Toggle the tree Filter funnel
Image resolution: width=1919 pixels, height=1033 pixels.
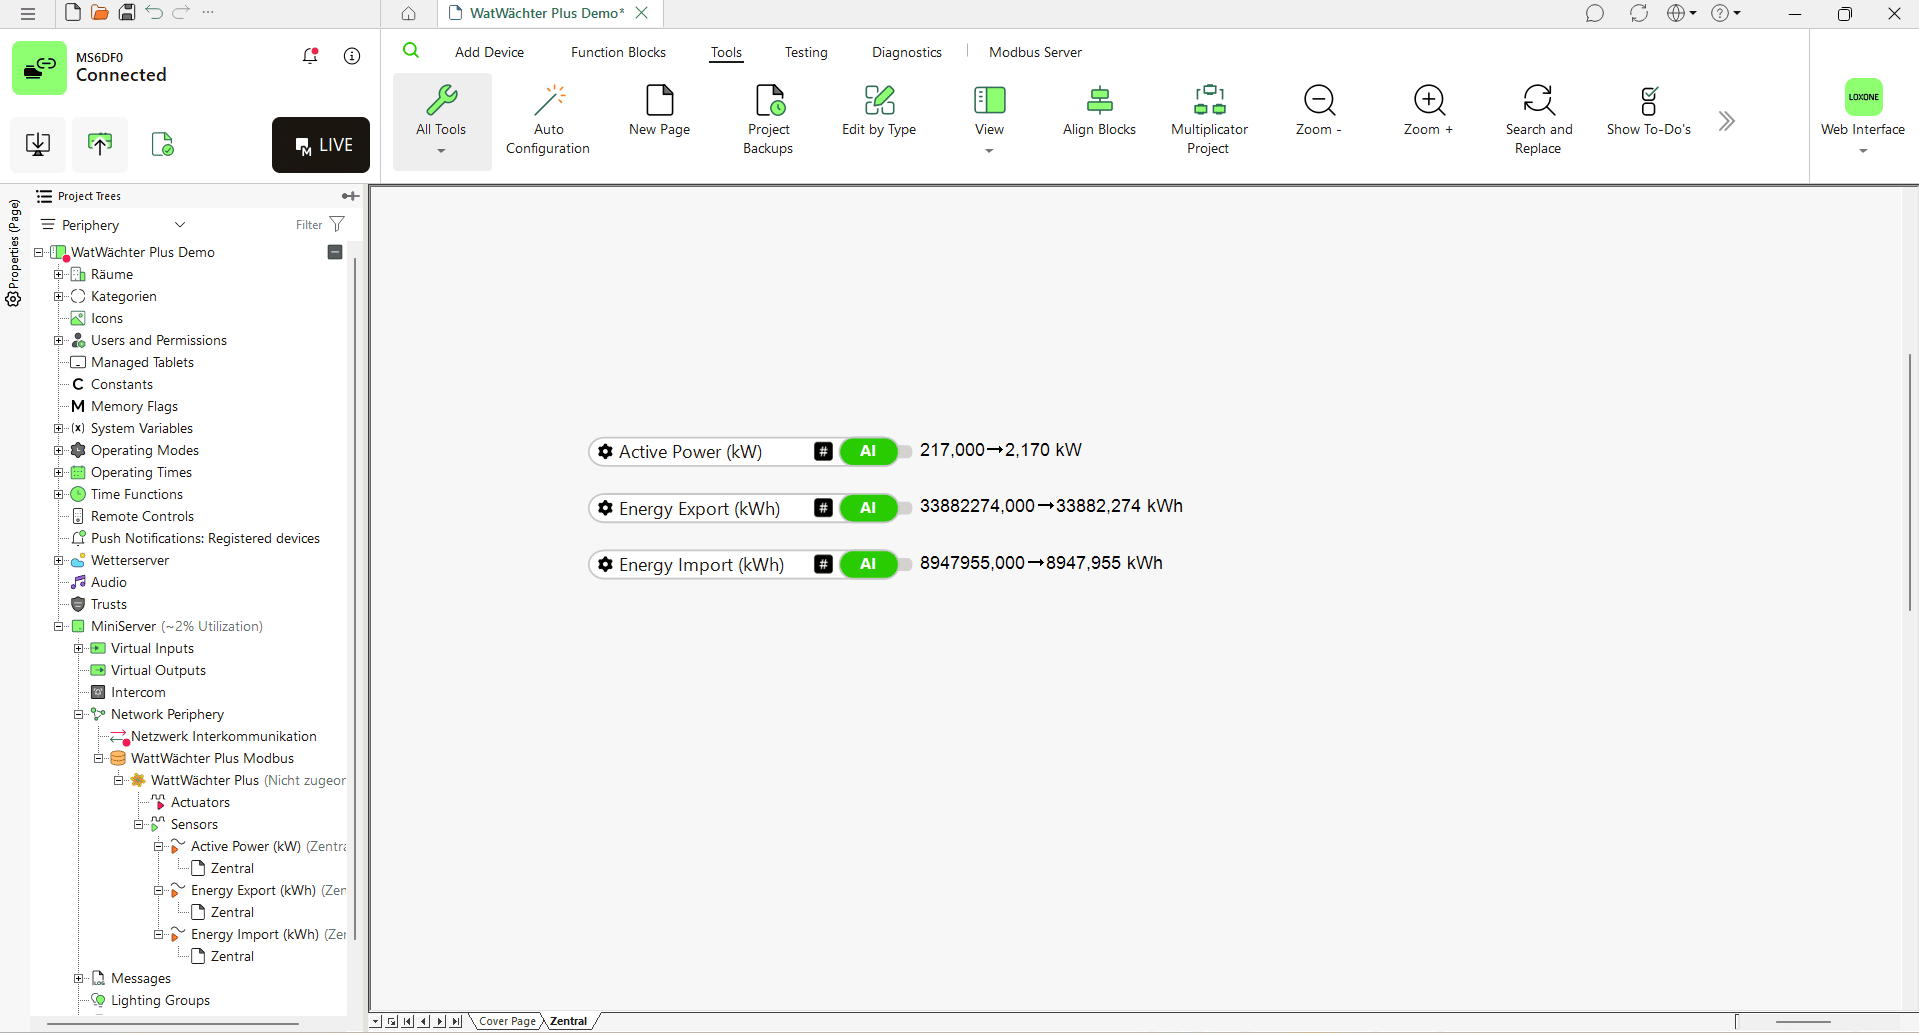(x=337, y=224)
